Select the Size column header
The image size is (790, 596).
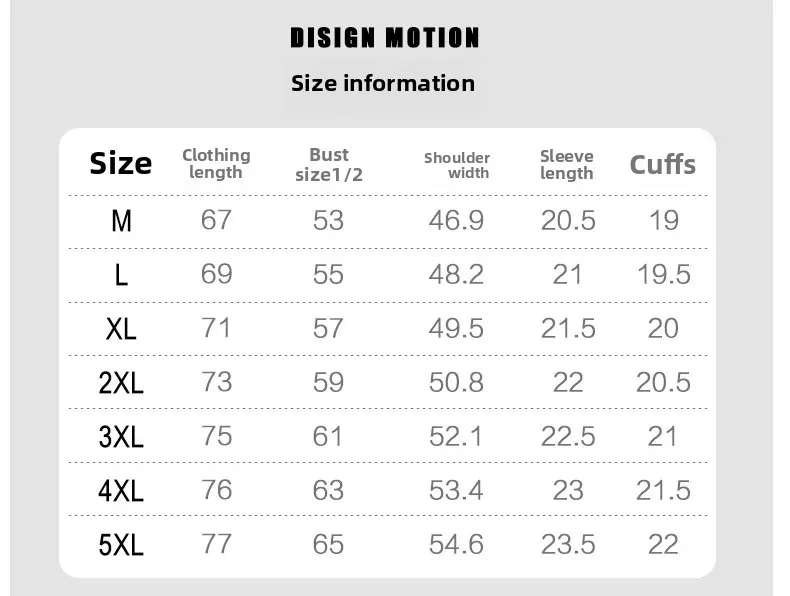click(120, 163)
